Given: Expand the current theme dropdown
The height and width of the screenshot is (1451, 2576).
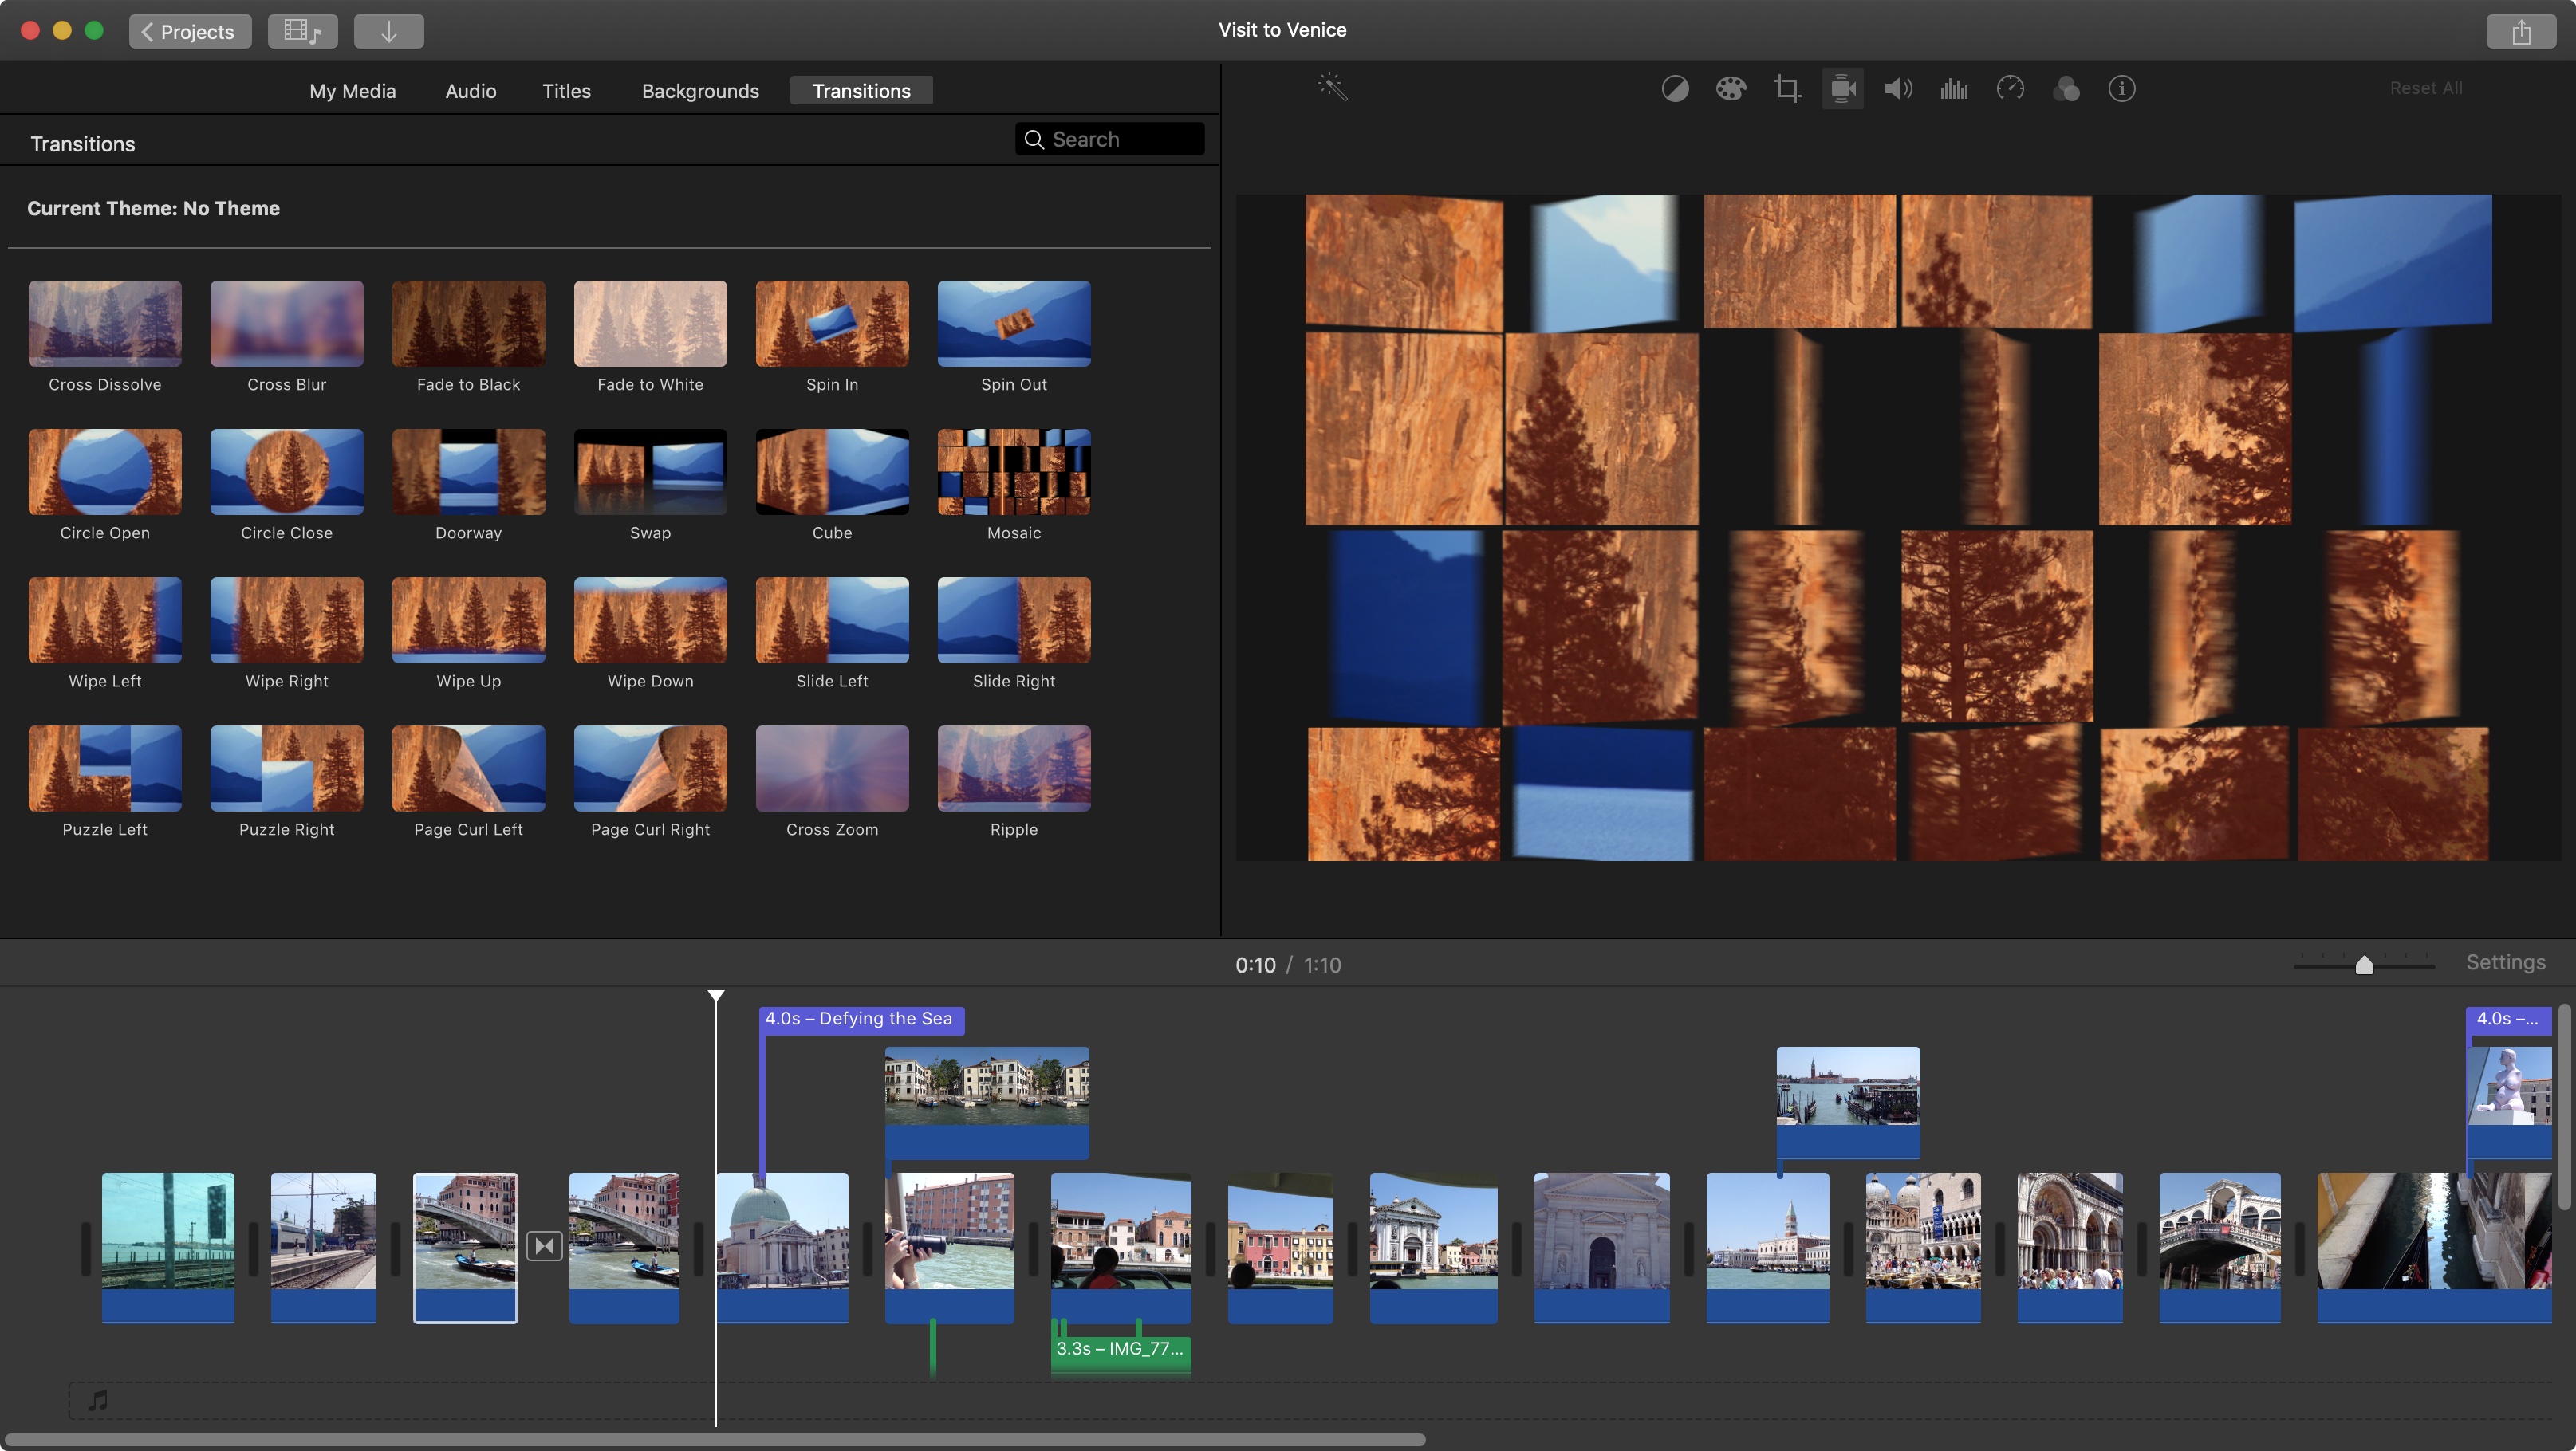Looking at the screenshot, I should click(x=152, y=209).
